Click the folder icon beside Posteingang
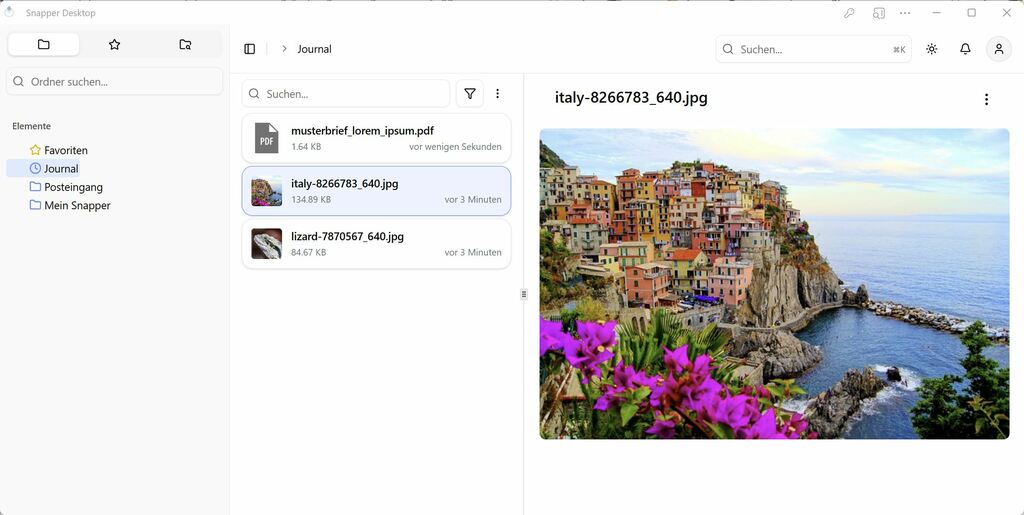Screen dimensions: 1024x515 coord(35,187)
